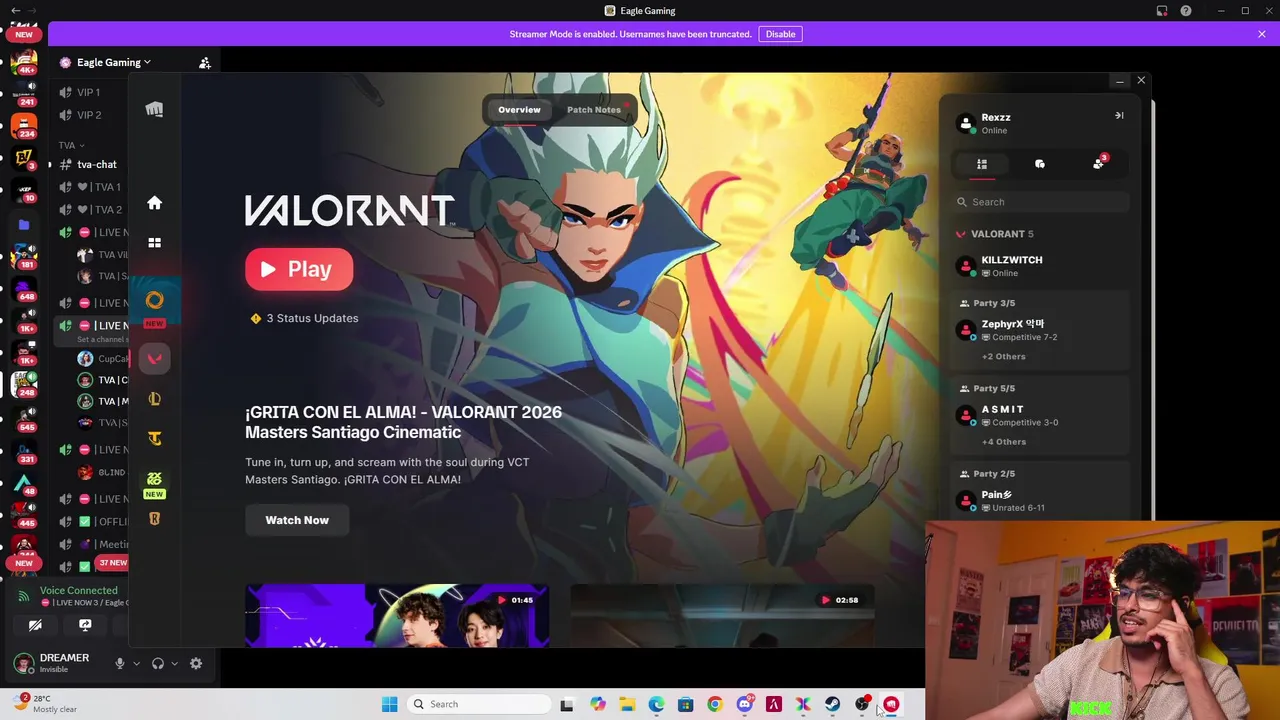Click the Windows Start button
Viewport: 1280px width, 720px height.
[389, 704]
